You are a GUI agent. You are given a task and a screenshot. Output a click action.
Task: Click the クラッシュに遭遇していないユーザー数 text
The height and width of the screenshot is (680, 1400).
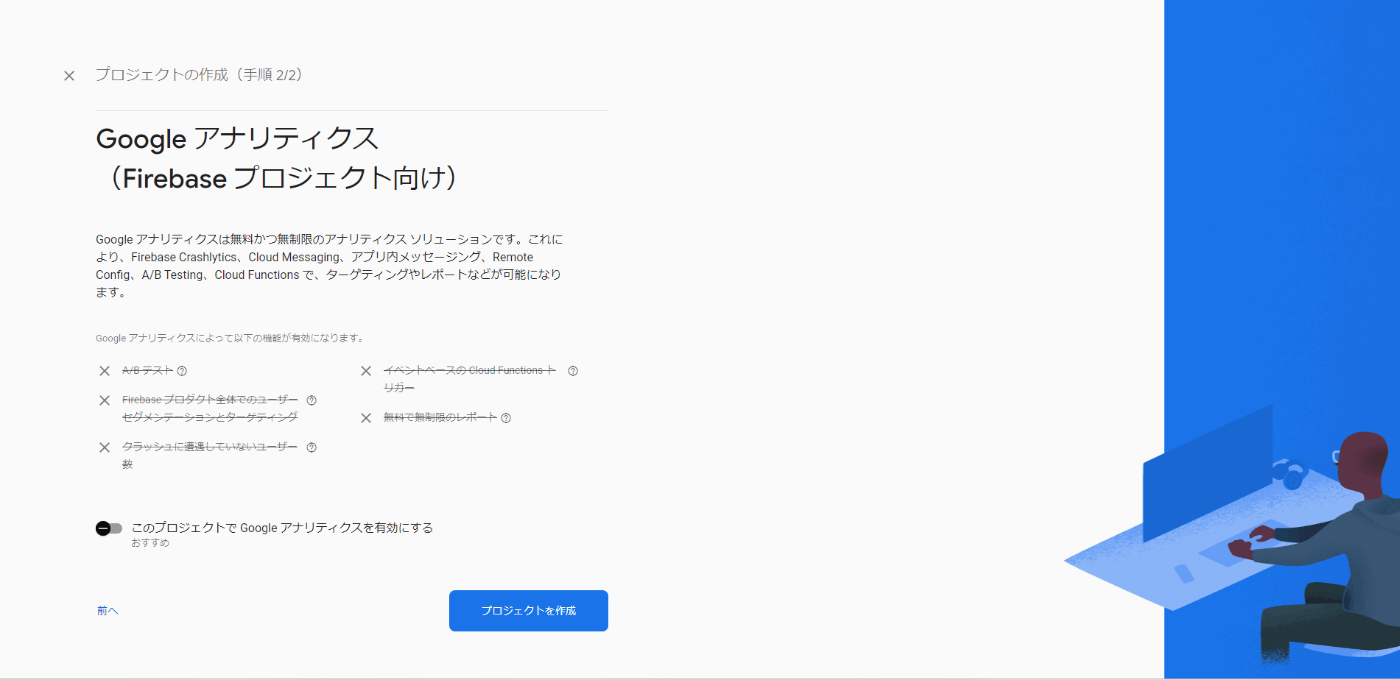pos(210,455)
